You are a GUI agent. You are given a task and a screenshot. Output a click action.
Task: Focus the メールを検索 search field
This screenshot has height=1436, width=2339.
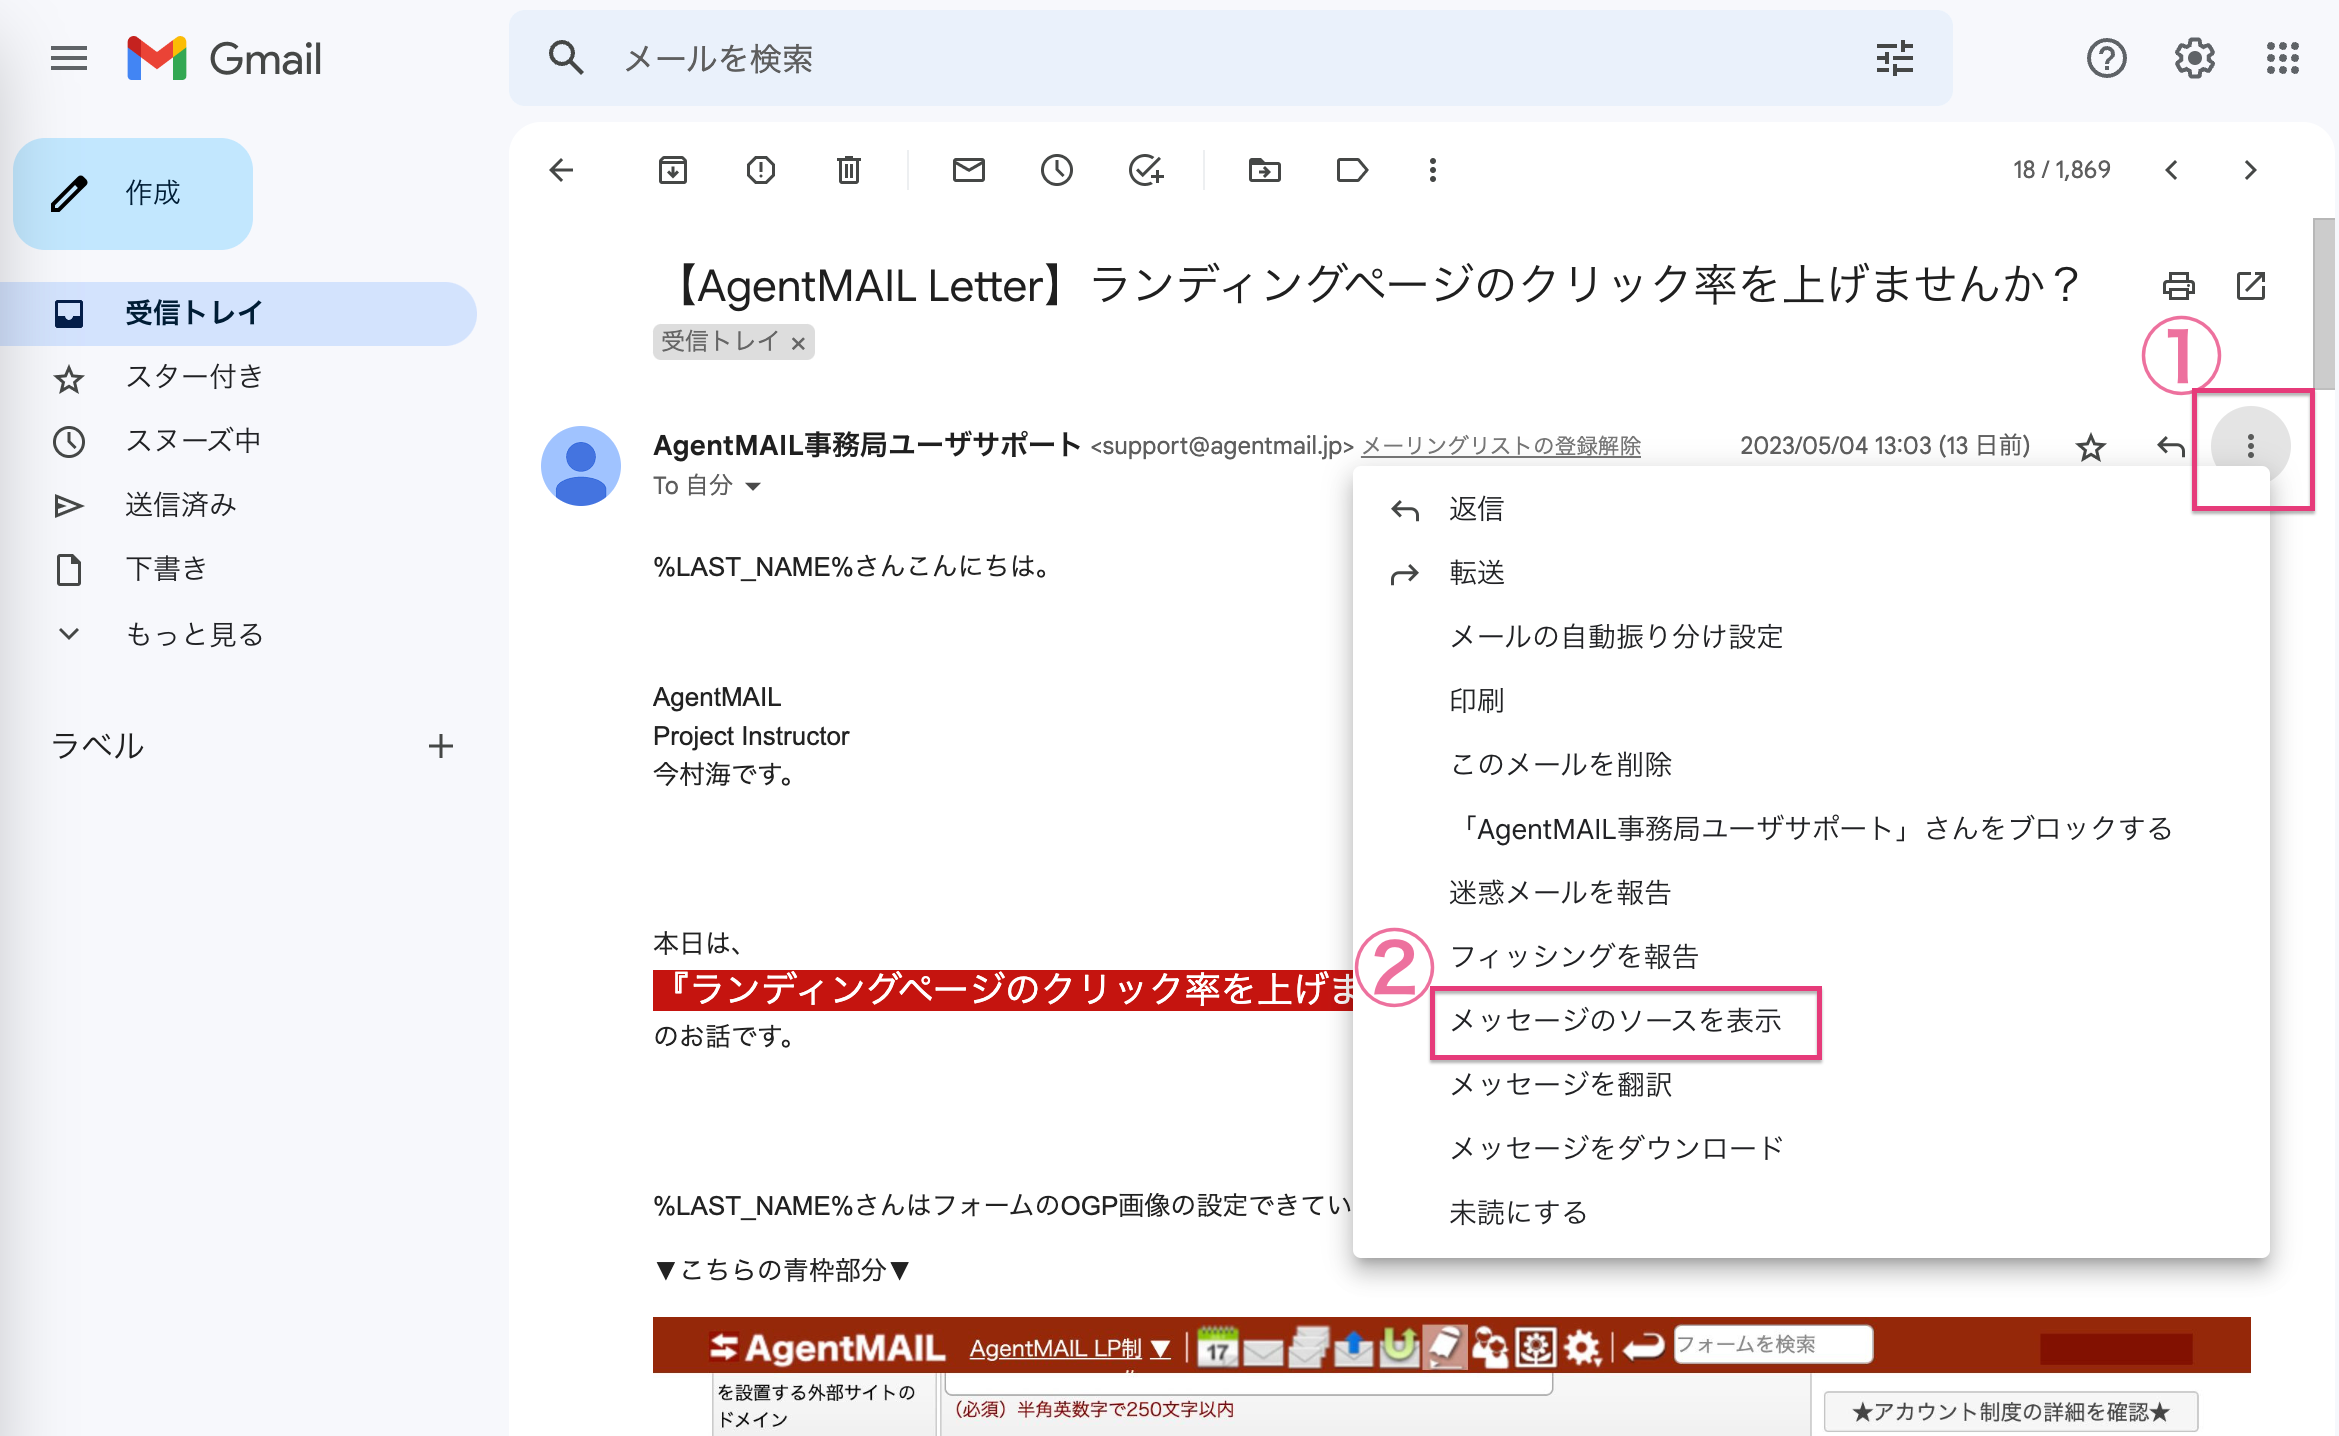click(1230, 58)
